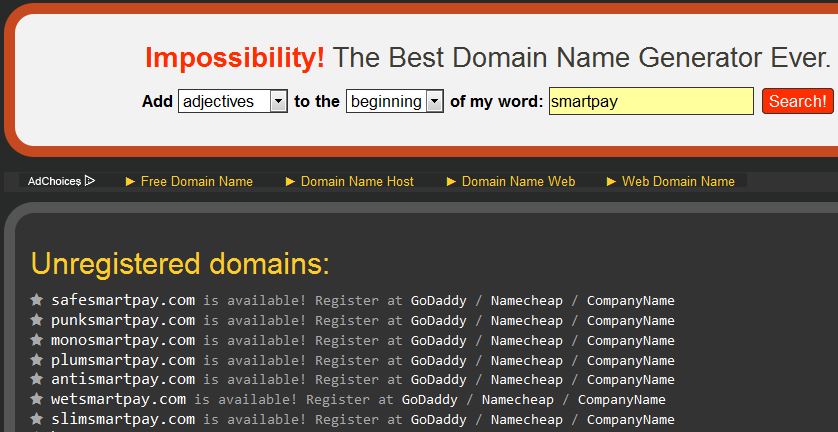Screen dimensions: 838x432
Task: Click the star beside wetsmartpay.com
Action: click(36, 399)
